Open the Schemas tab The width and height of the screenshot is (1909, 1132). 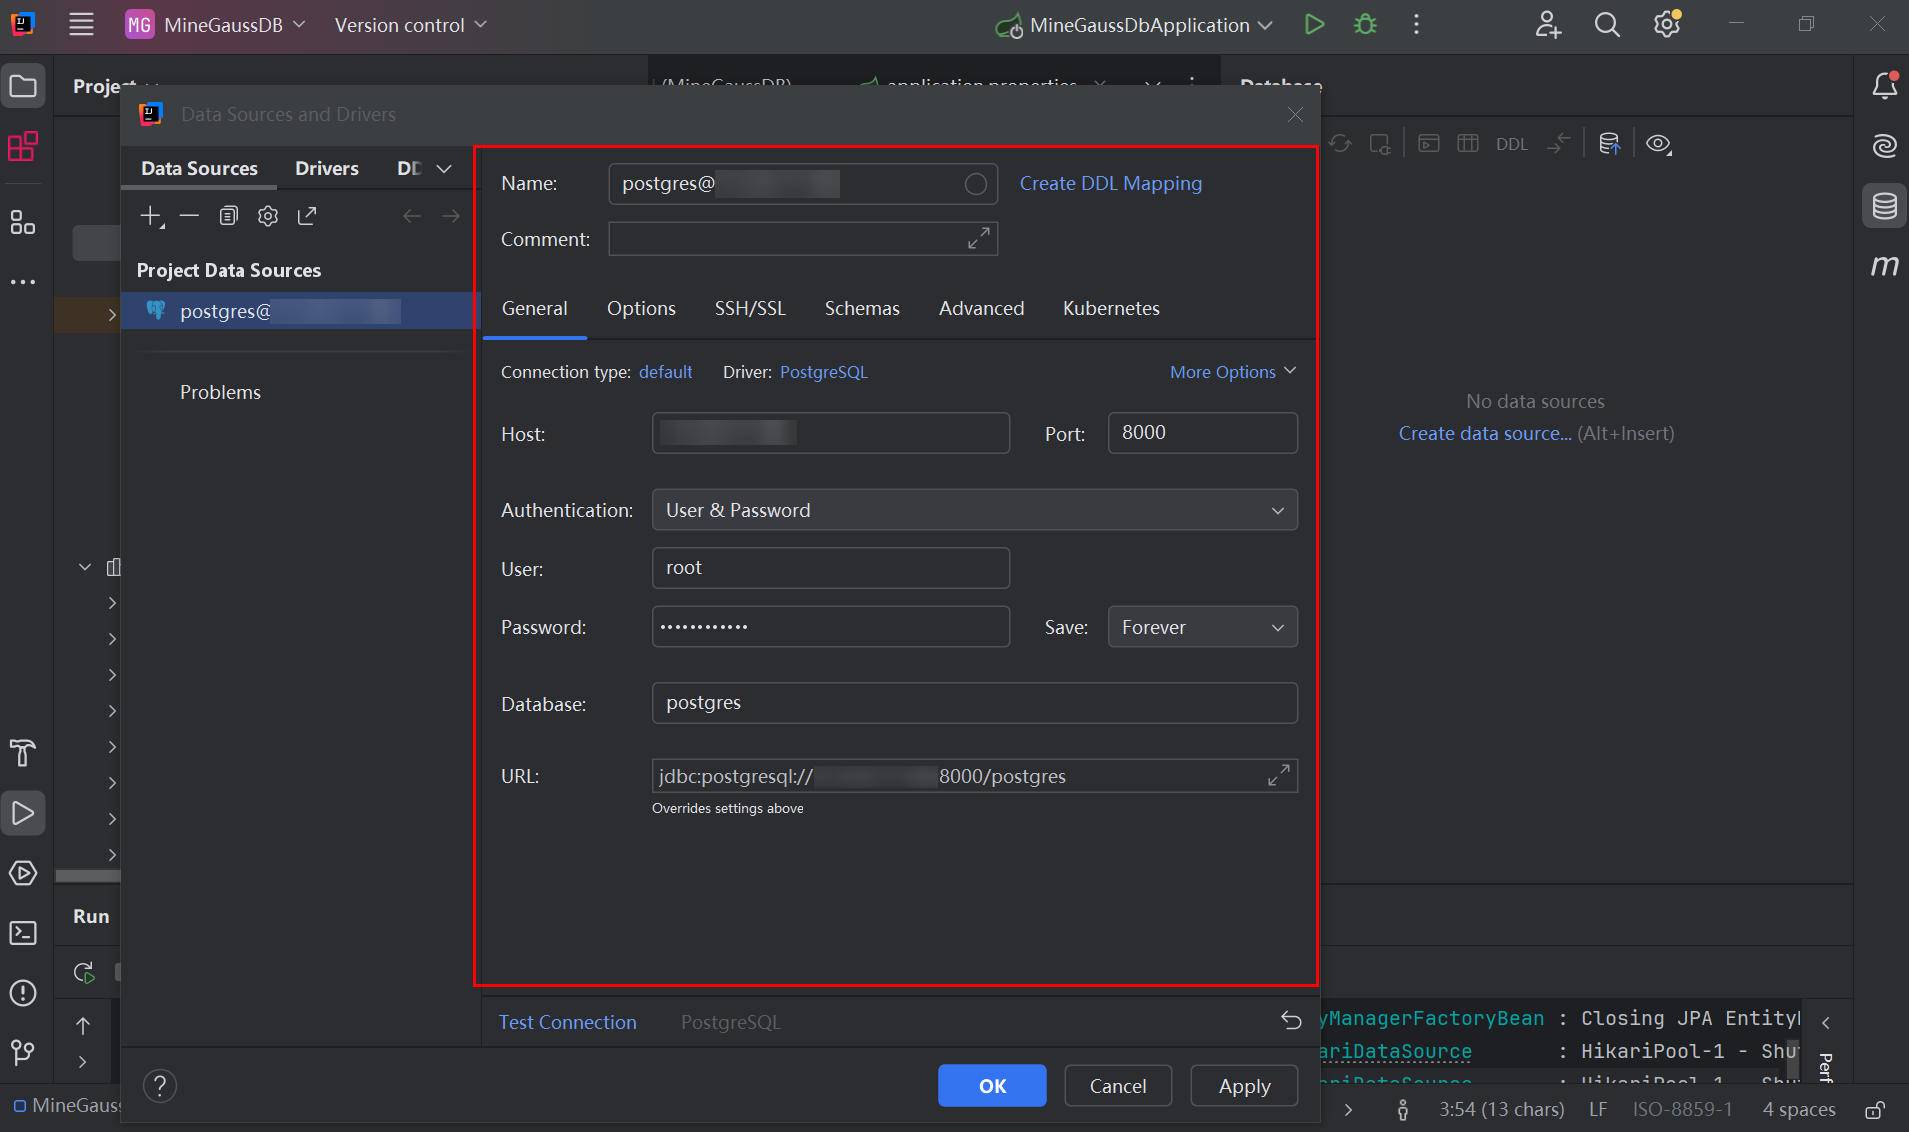[862, 308]
